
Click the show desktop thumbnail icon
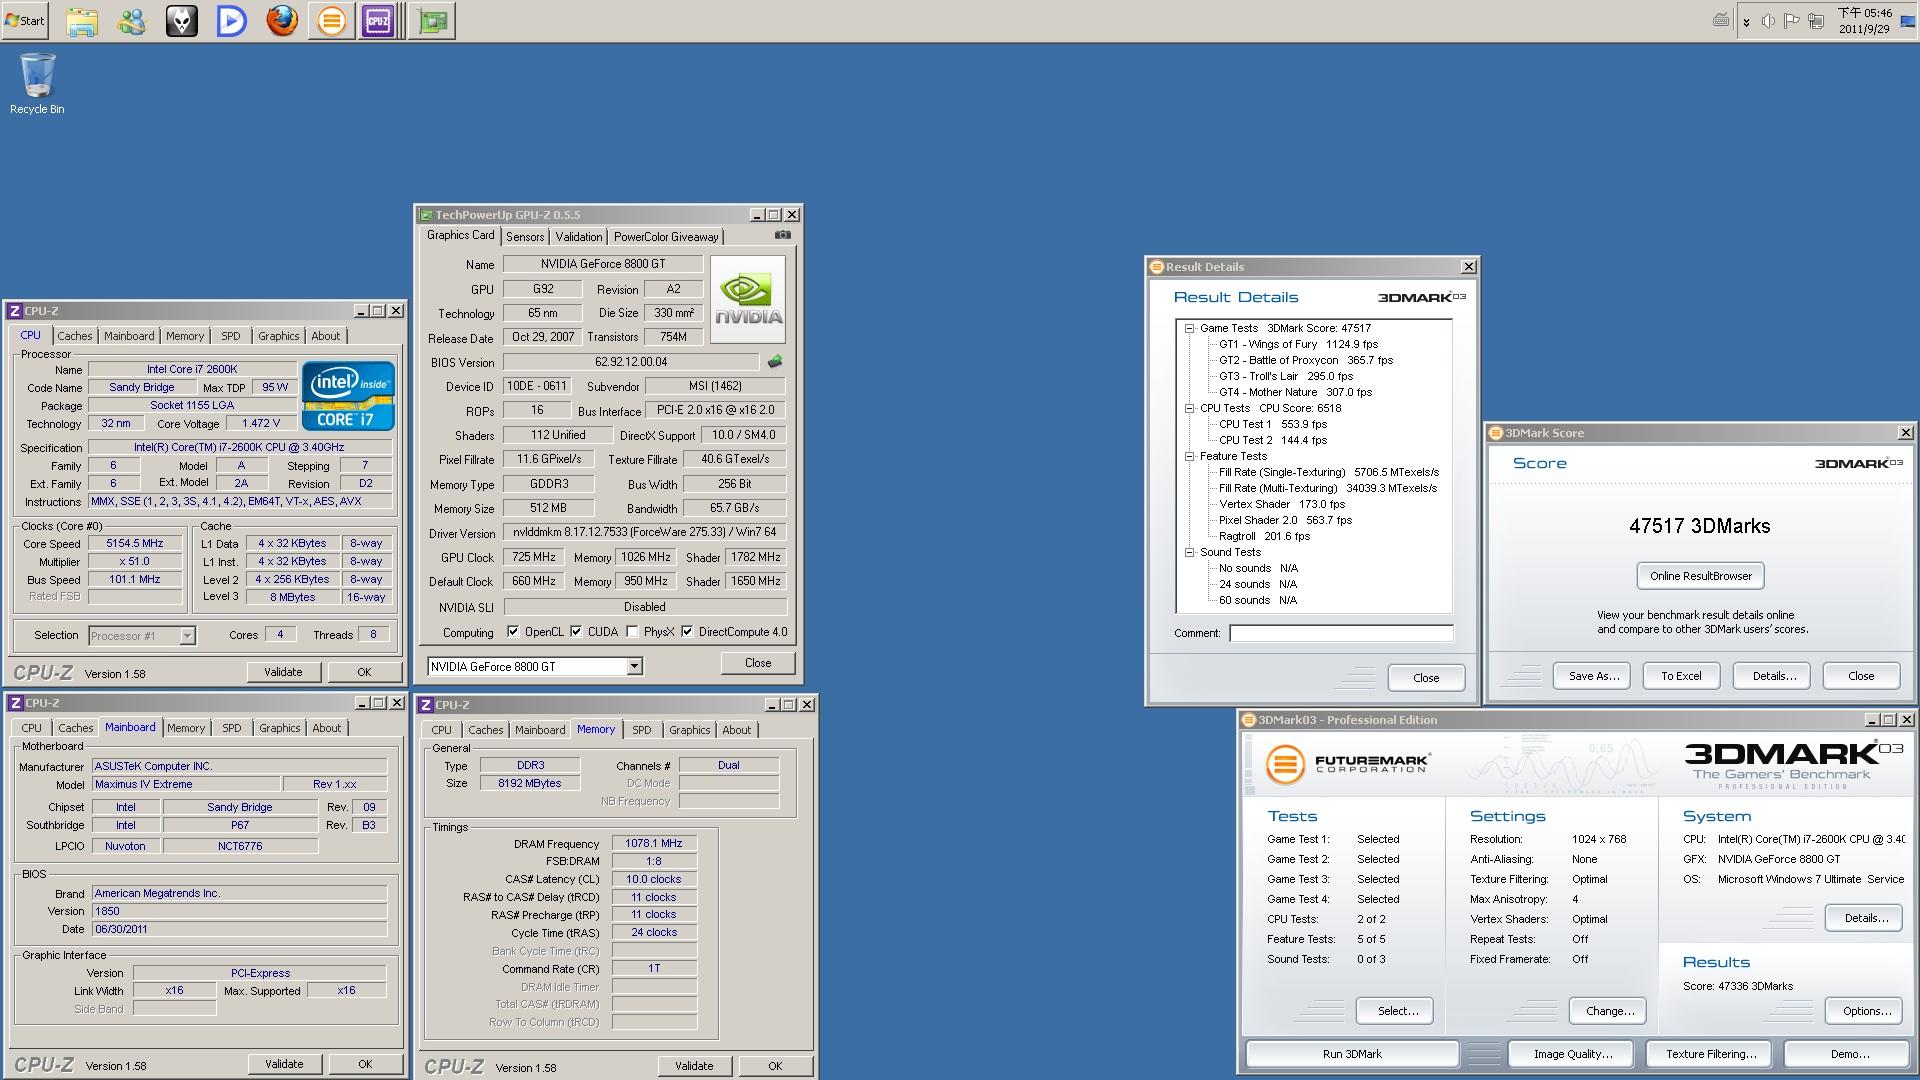point(1907,20)
